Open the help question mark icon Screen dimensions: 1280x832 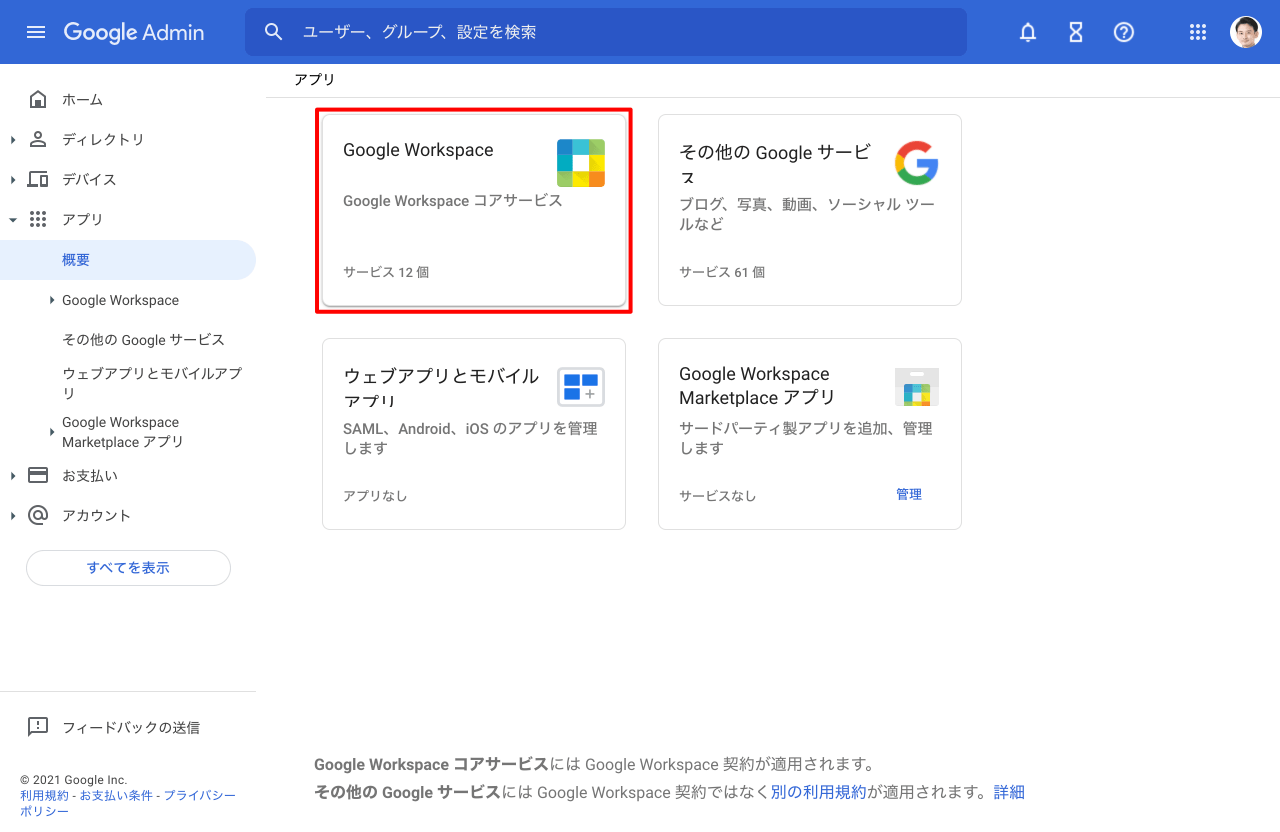click(x=1124, y=32)
